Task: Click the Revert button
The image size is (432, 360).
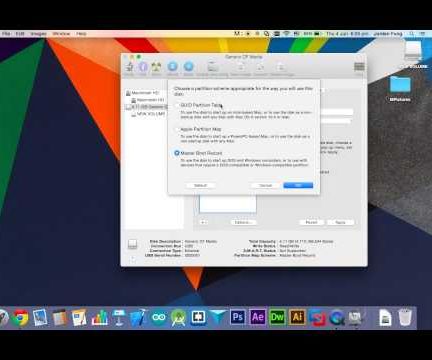Action: click(311, 222)
